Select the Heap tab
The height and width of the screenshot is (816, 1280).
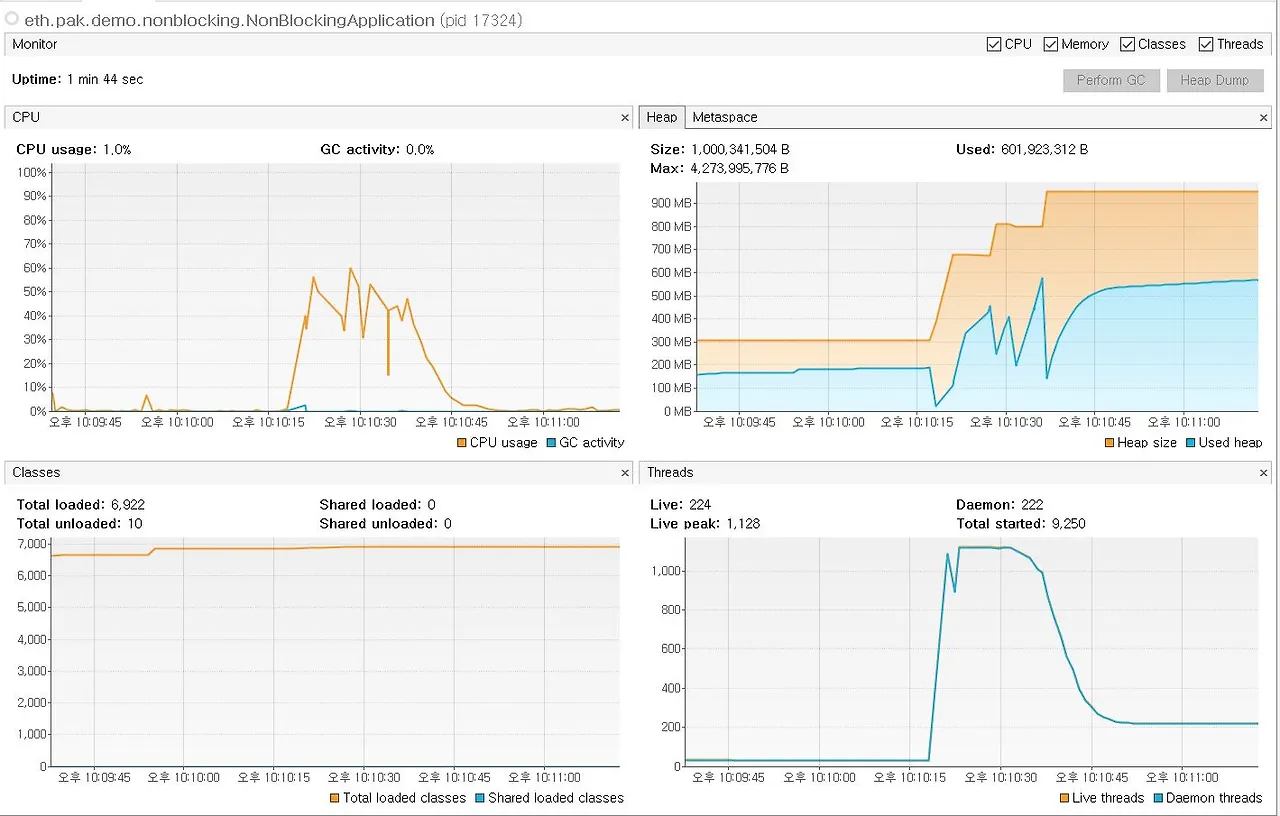[662, 118]
